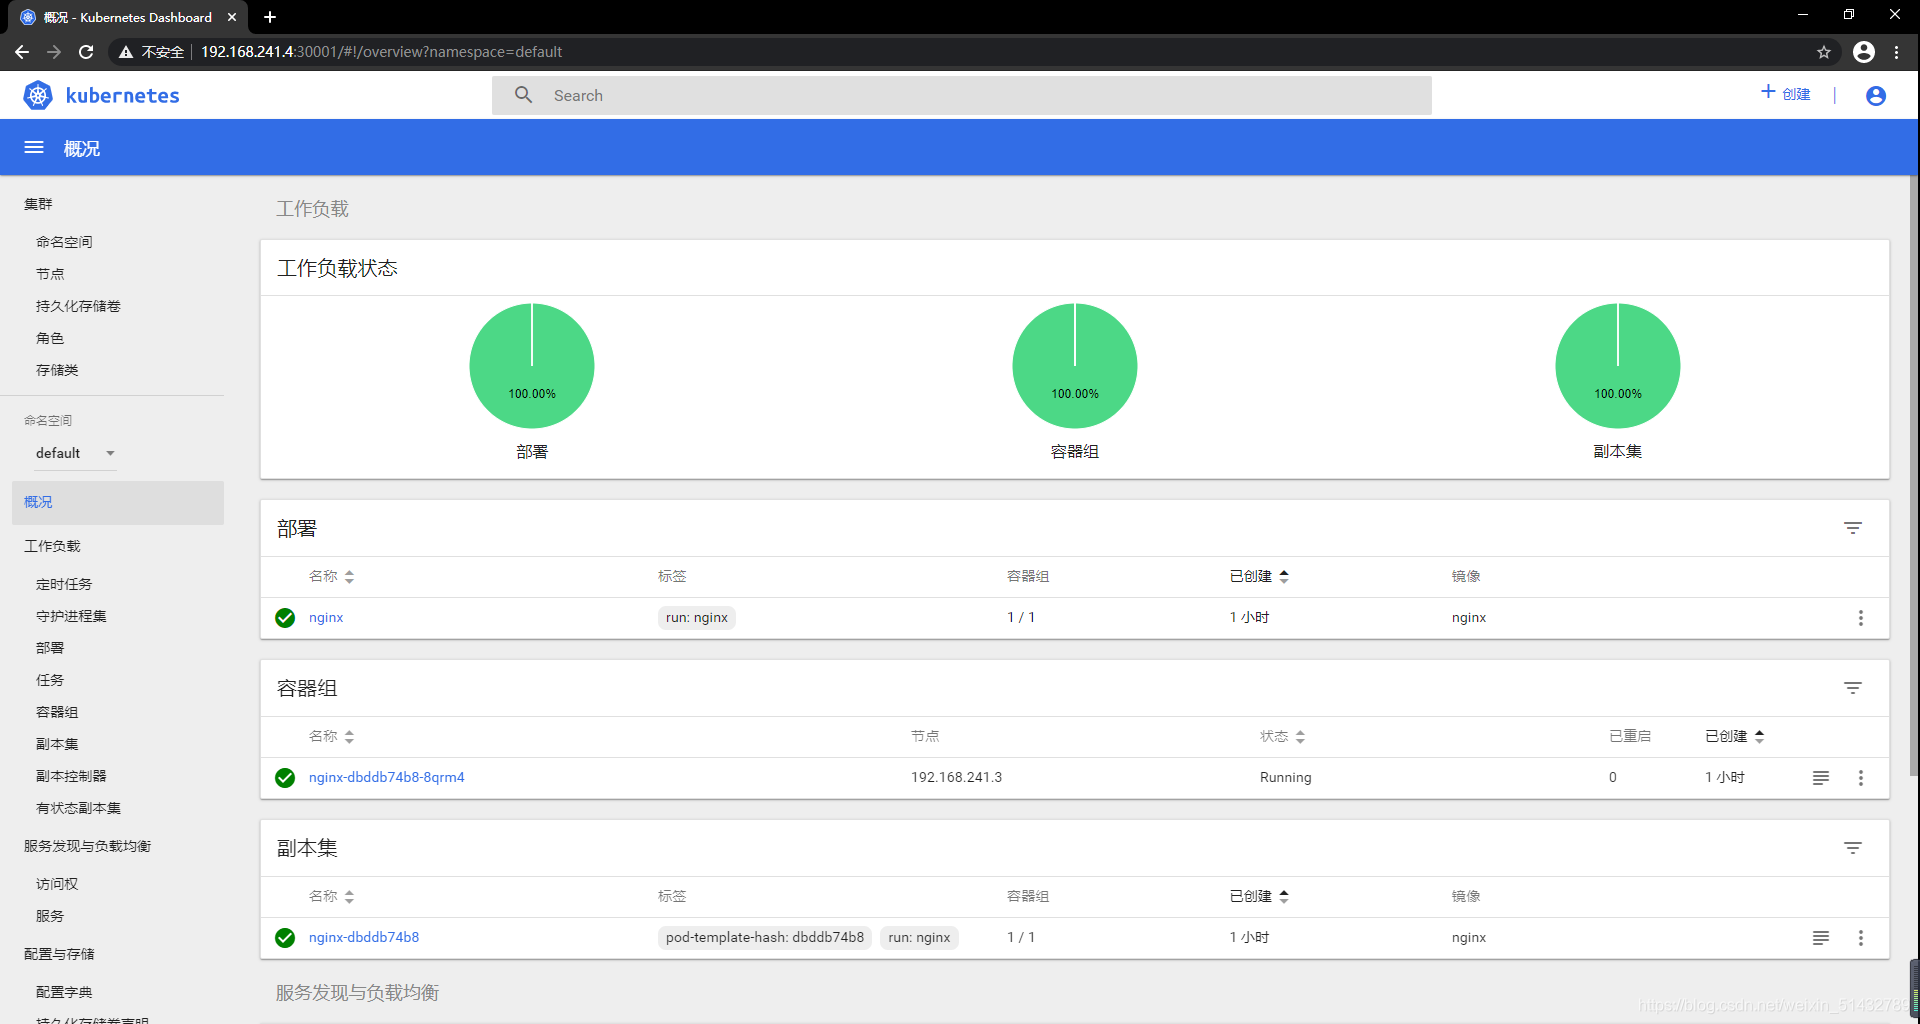Open pod nginx-dbddb74b8-8qrm4 link

pyautogui.click(x=386, y=778)
